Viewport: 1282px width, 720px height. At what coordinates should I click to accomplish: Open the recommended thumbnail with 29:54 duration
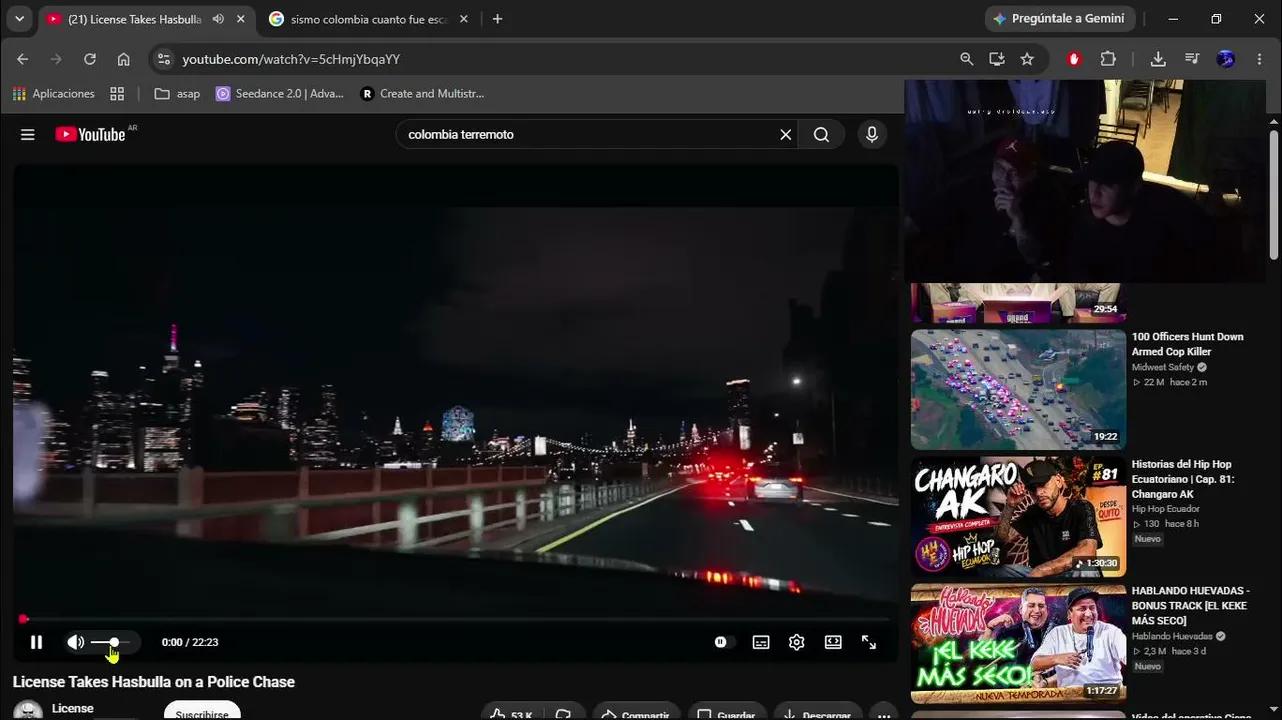pyautogui.click(x=1018, y=303)
